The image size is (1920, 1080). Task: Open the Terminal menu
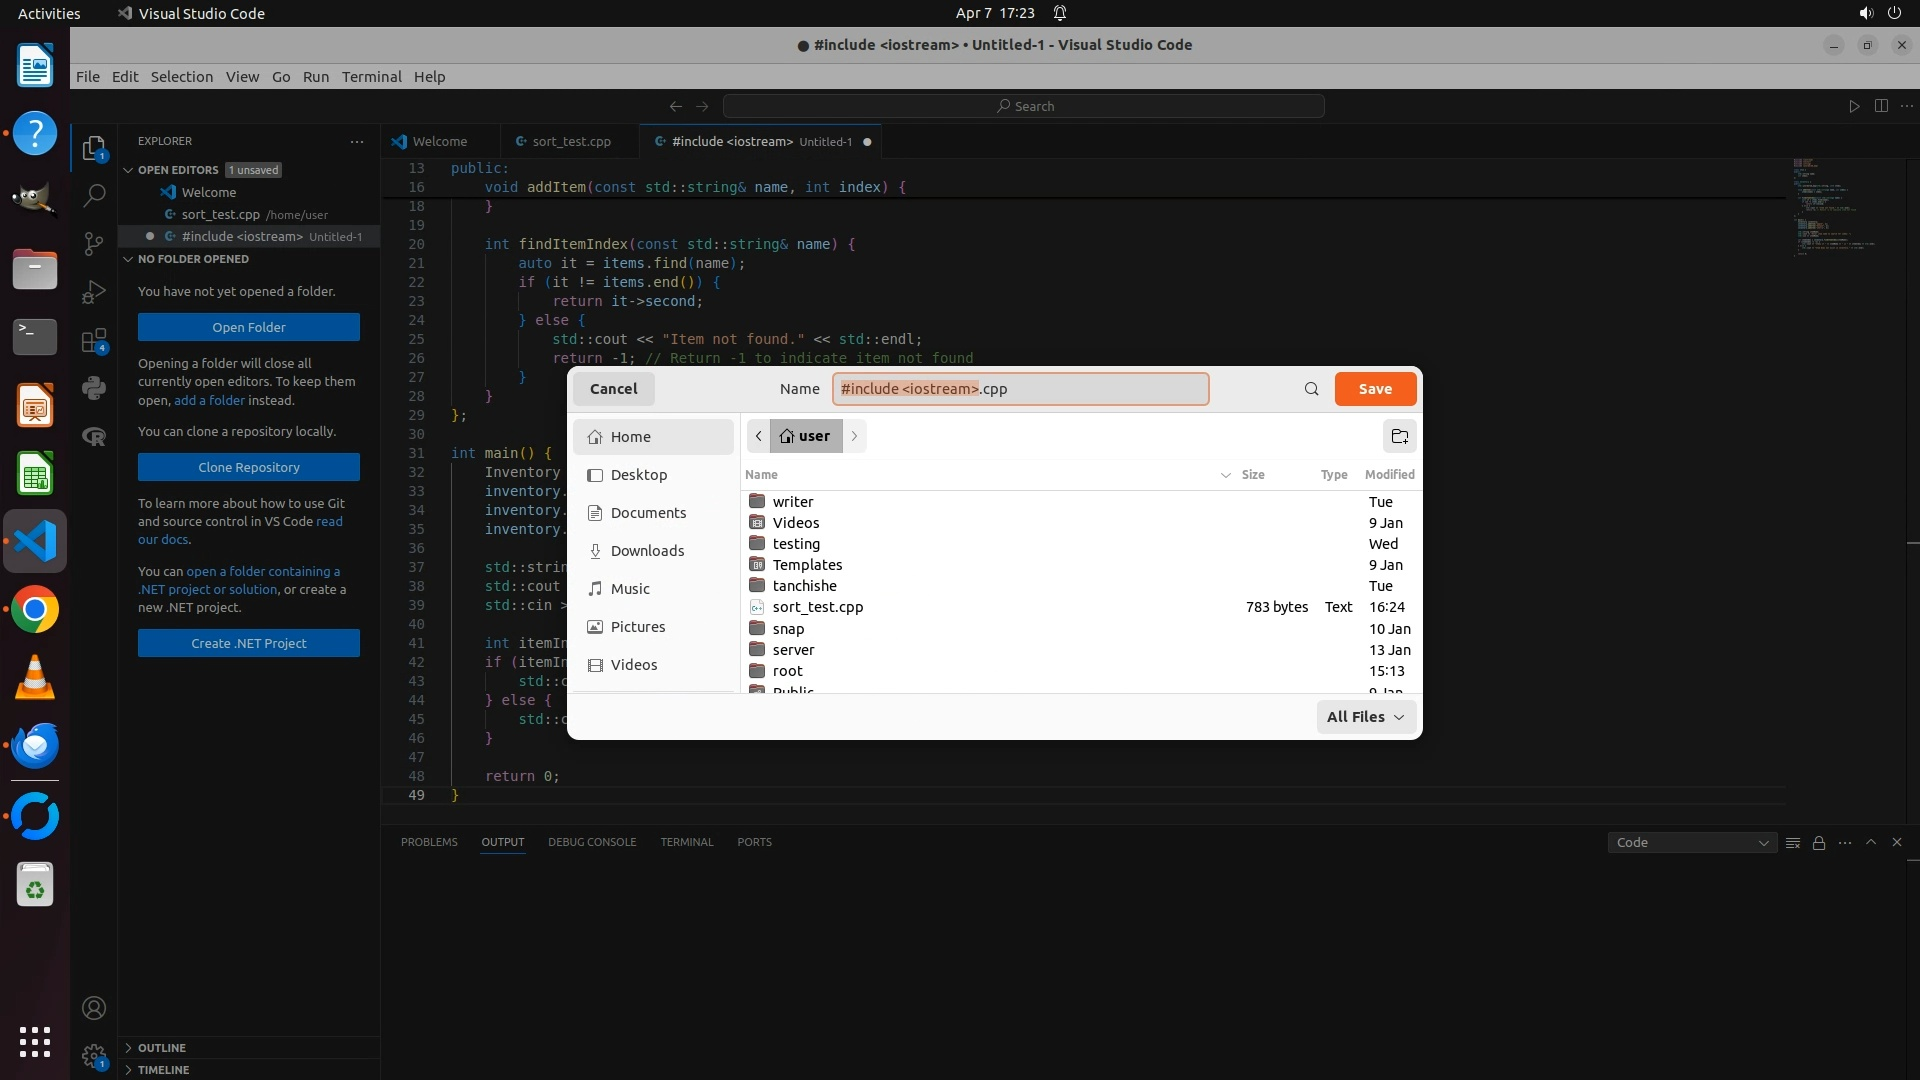click(371, 77)
